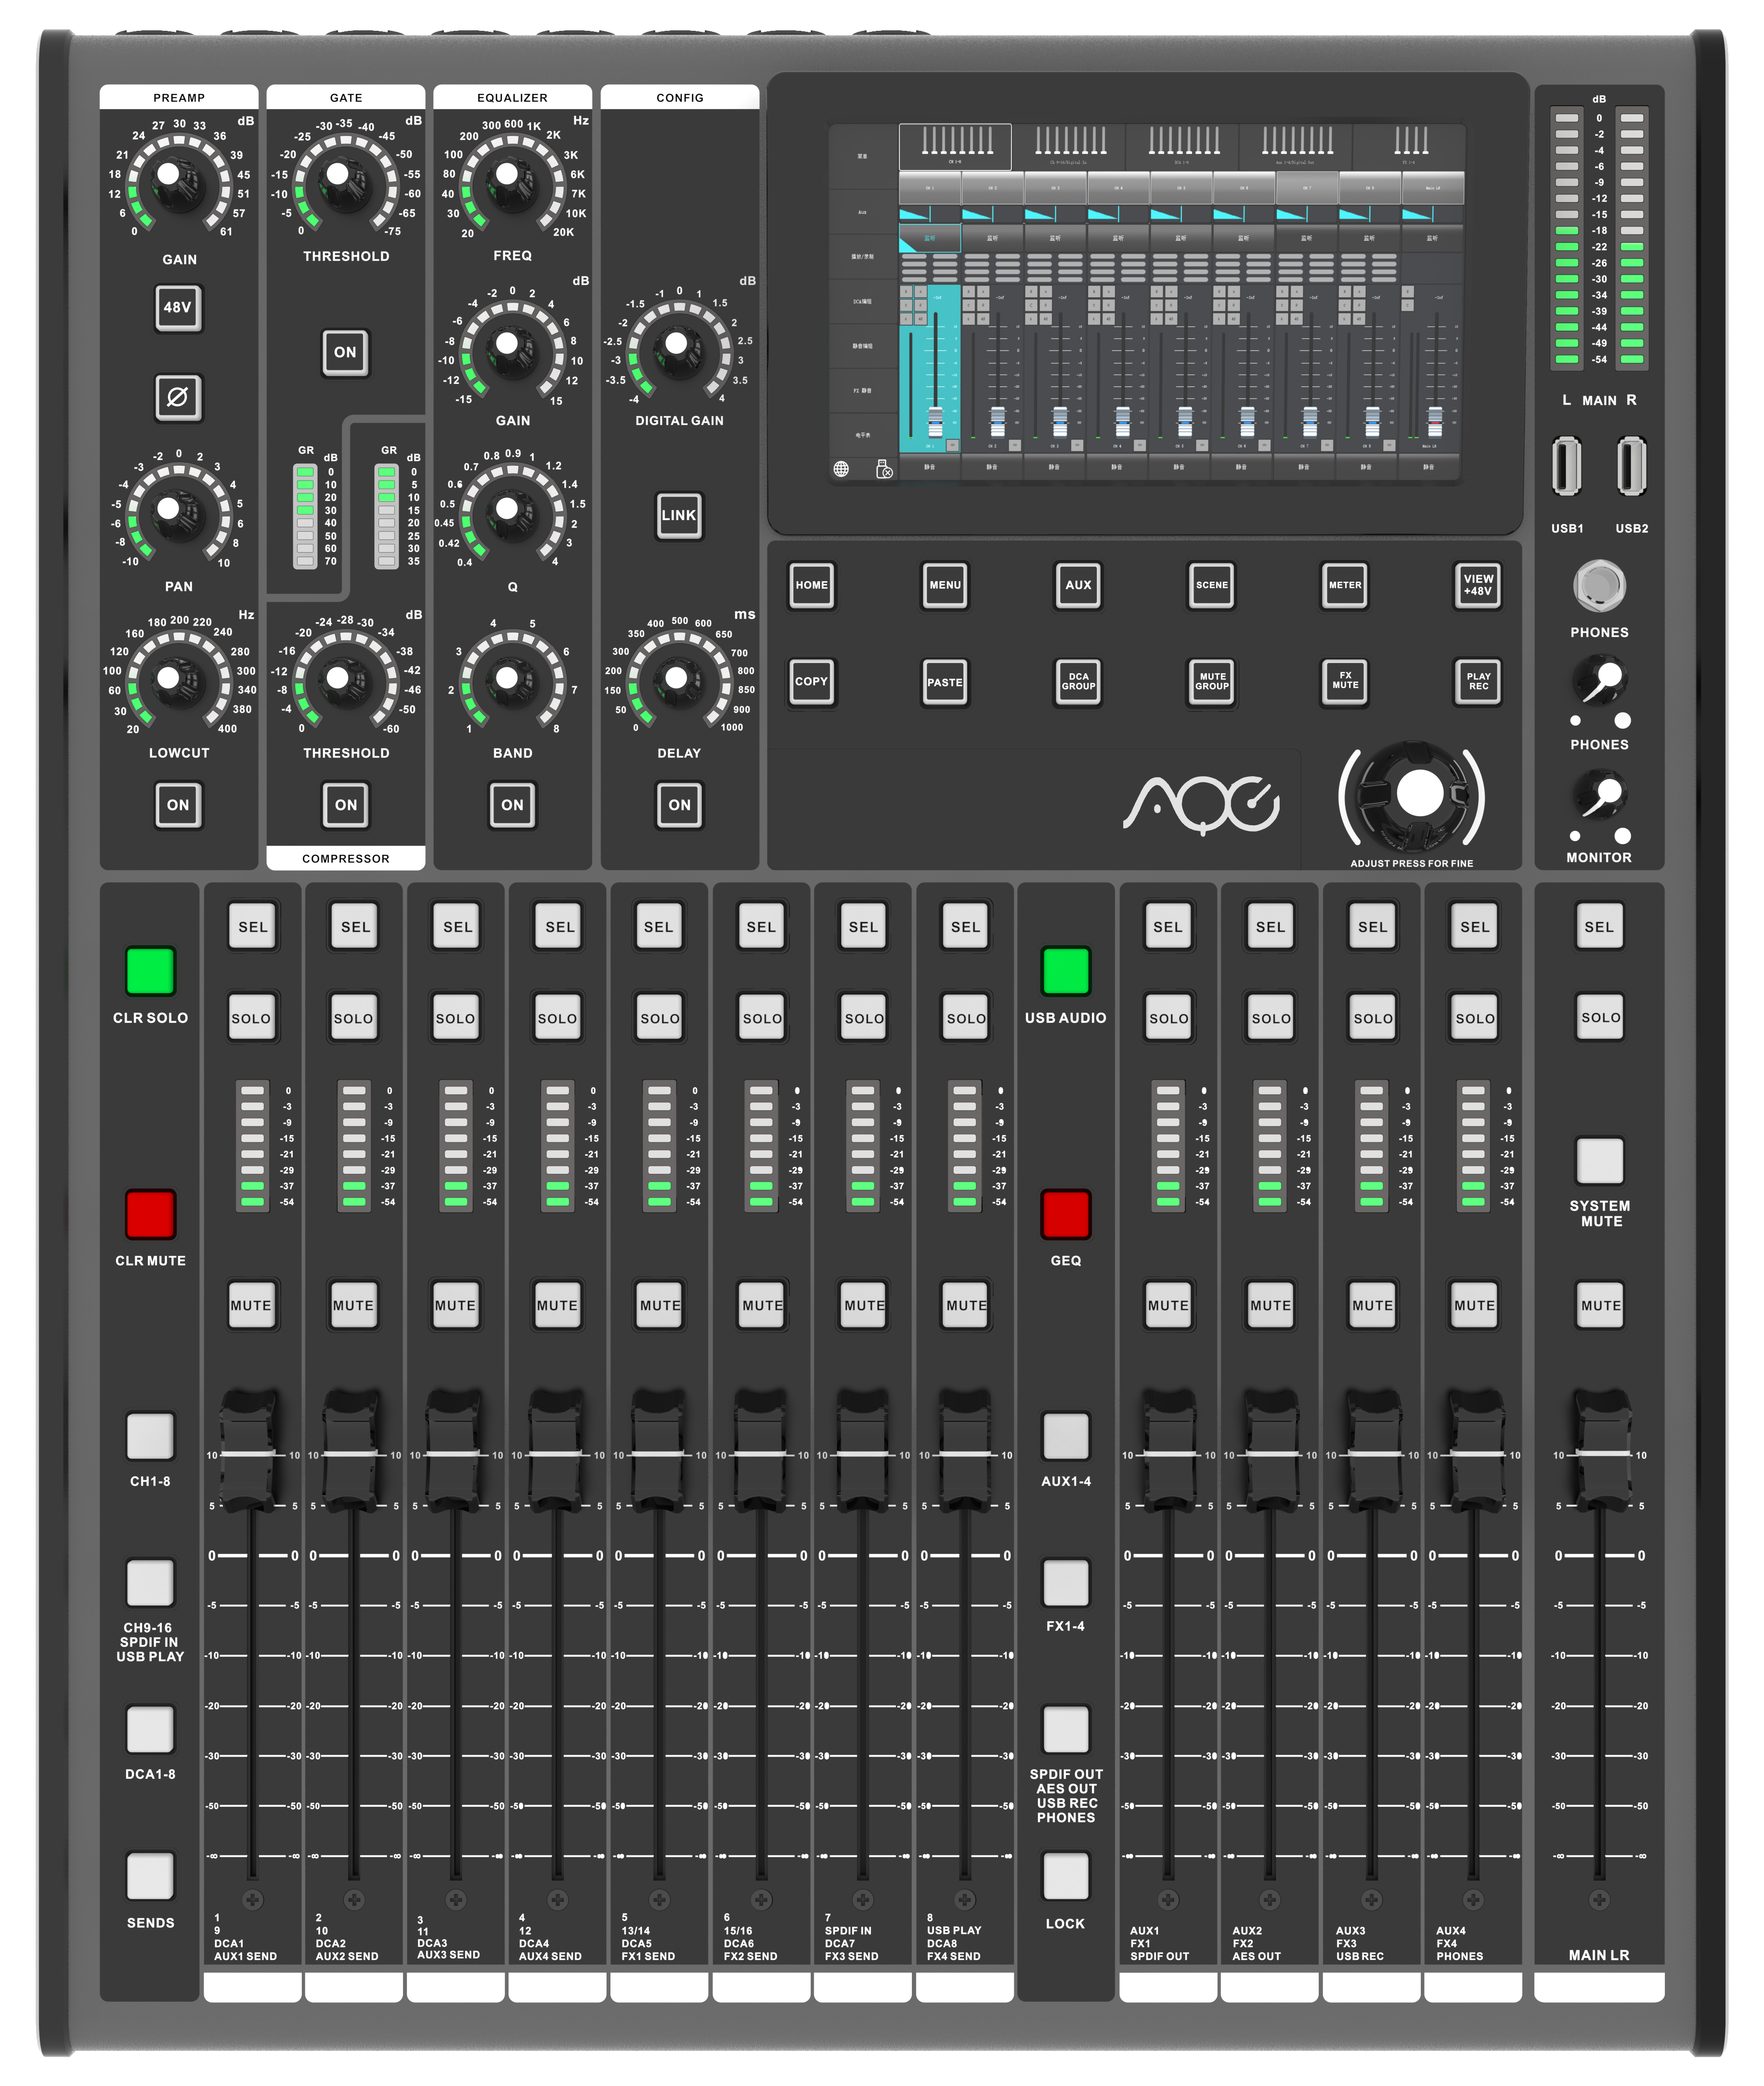The width and height of the screenshot is (1764, 2086).
Task: Select the DCA1-8 fader layer button
Action: pyautogui.click(x=150, y=1729)
